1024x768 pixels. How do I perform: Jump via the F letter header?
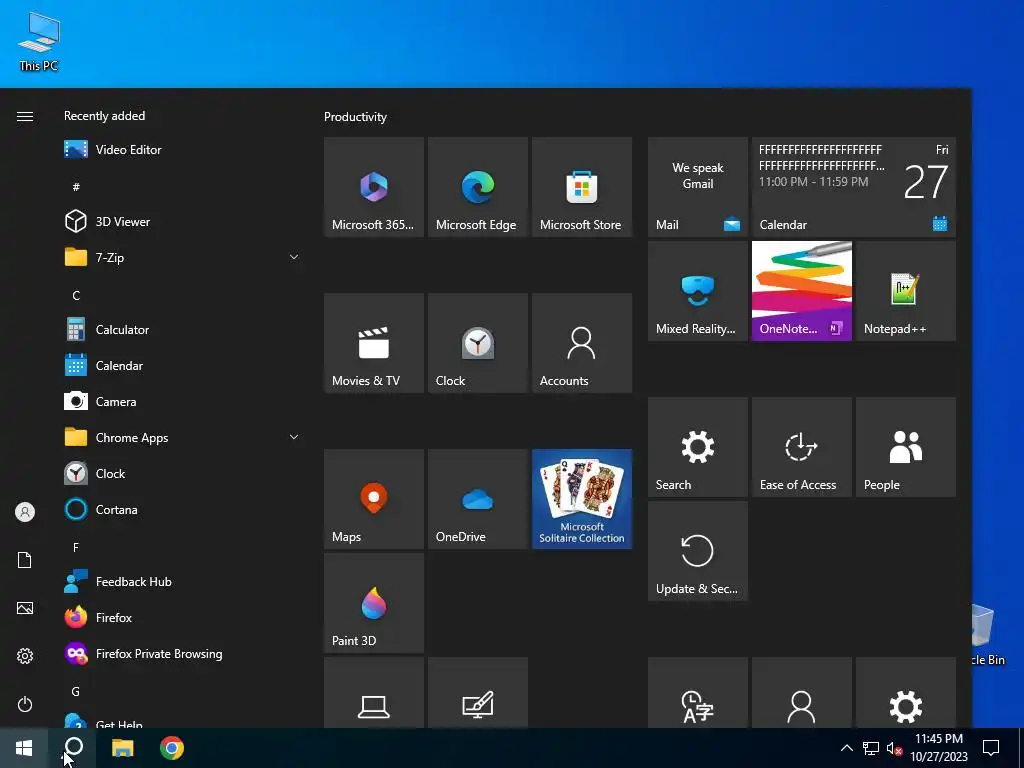click(x=76, y=547)
